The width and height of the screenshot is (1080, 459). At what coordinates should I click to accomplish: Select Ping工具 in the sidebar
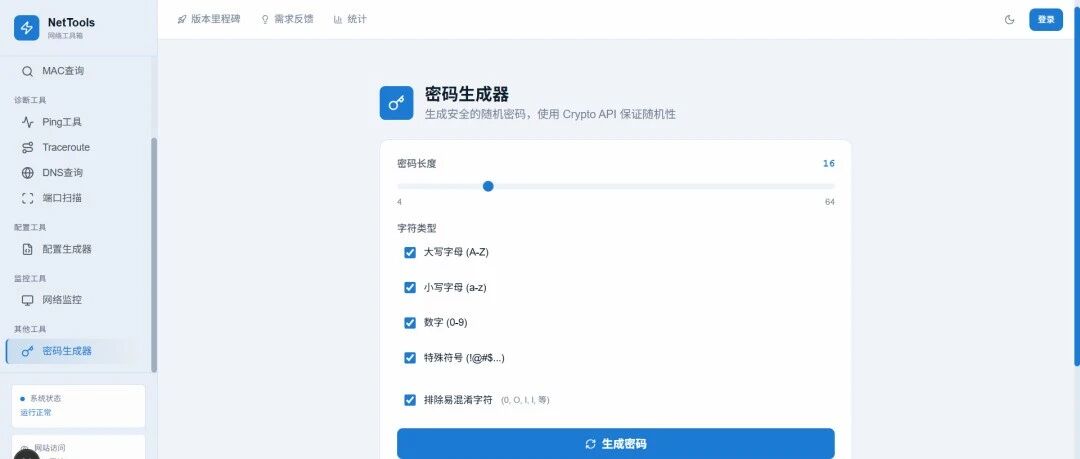click(x=78, y=122)
